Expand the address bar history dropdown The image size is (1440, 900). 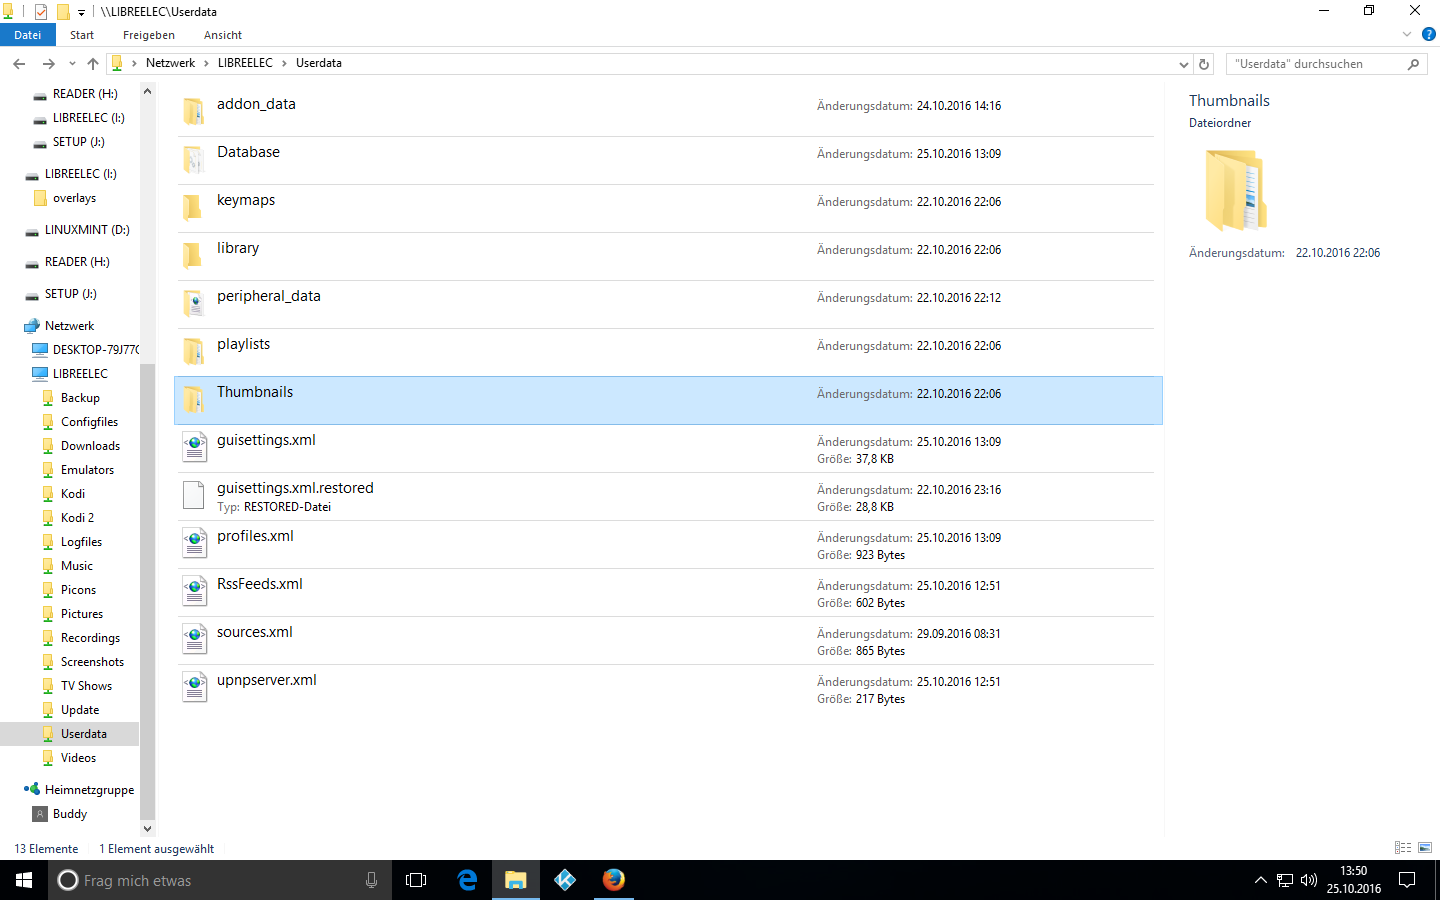click(1184, 64)
